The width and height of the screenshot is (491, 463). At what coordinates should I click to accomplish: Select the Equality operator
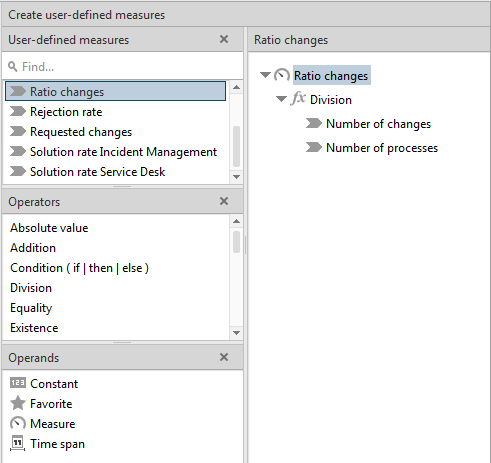tap(31, 308)
